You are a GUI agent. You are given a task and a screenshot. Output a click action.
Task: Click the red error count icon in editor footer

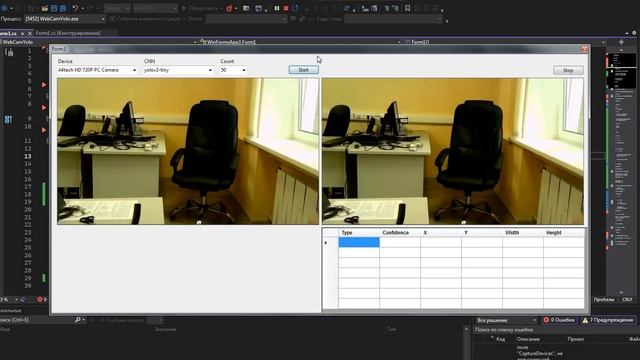pyautogui.click(x=40, y=299)
